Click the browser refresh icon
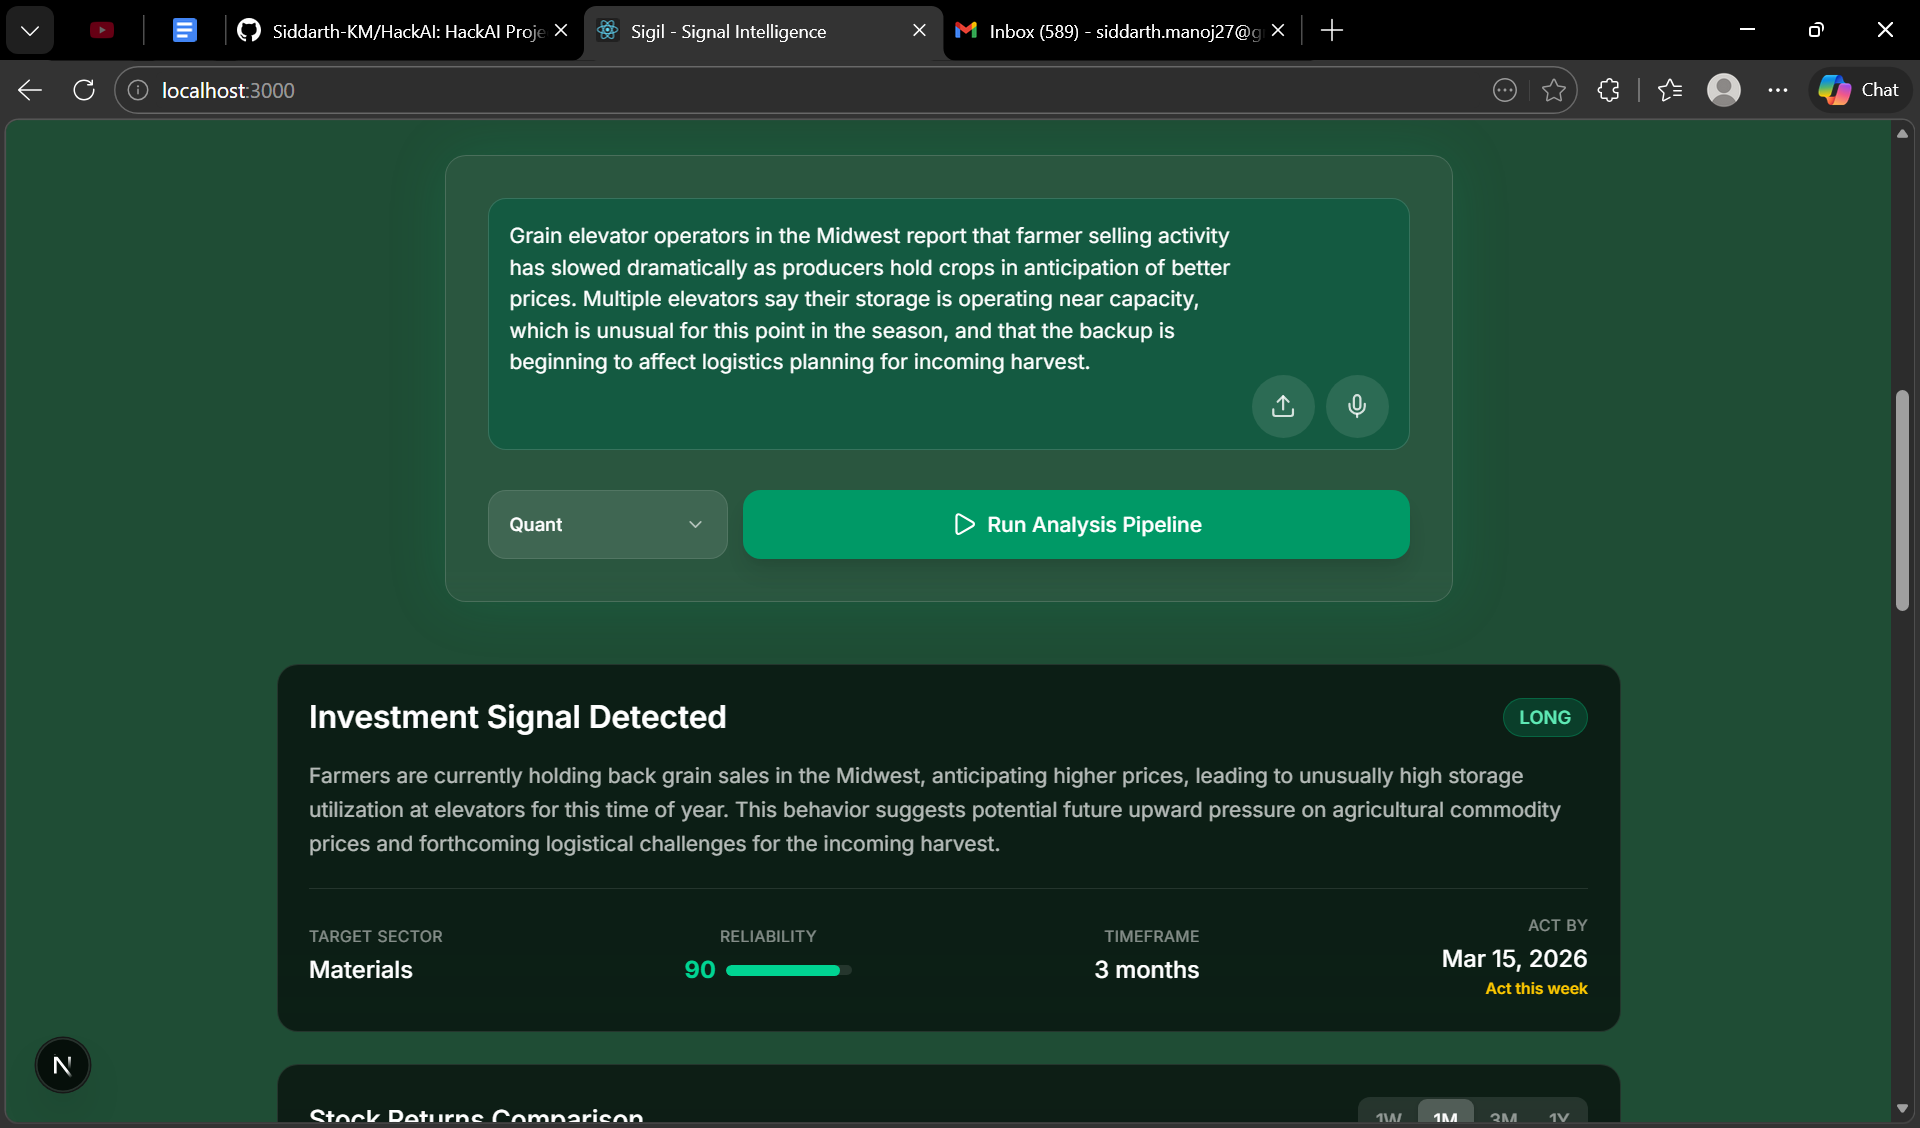 84,90
